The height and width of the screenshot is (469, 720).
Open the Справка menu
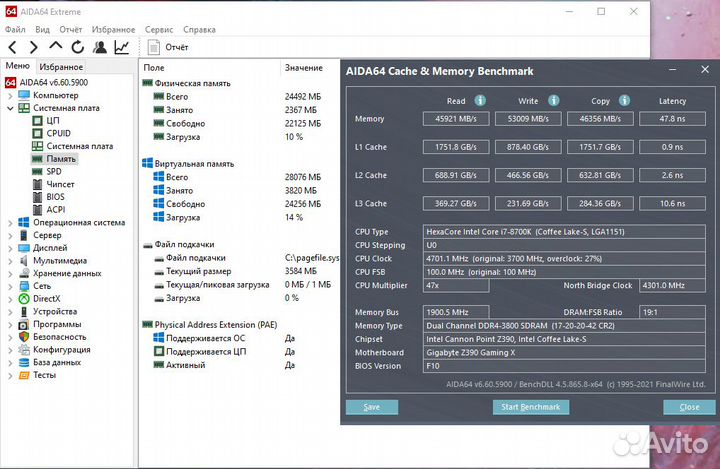click(199, 29)
